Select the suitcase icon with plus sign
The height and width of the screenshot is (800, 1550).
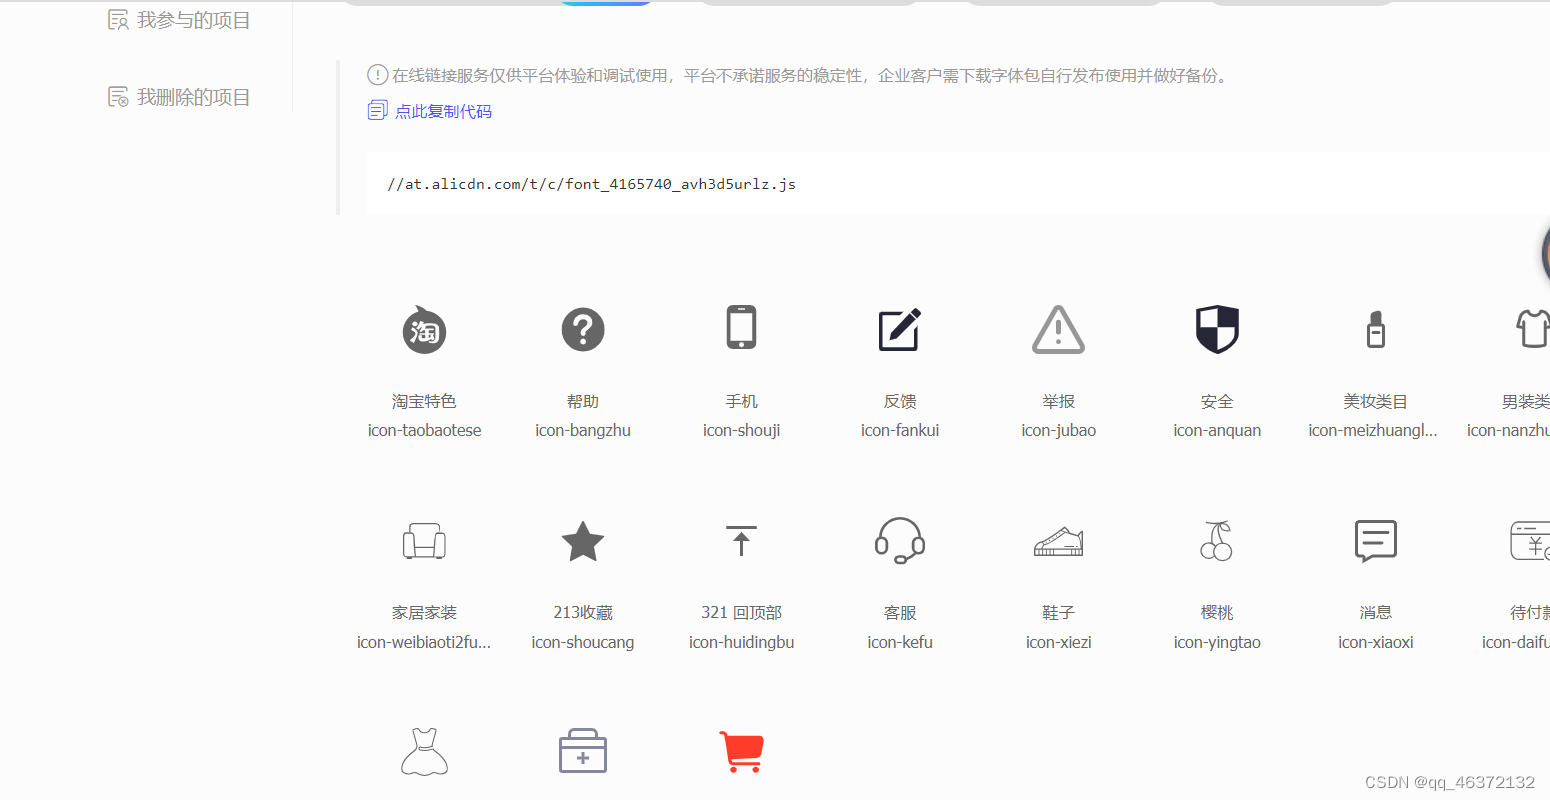(583, 751)
